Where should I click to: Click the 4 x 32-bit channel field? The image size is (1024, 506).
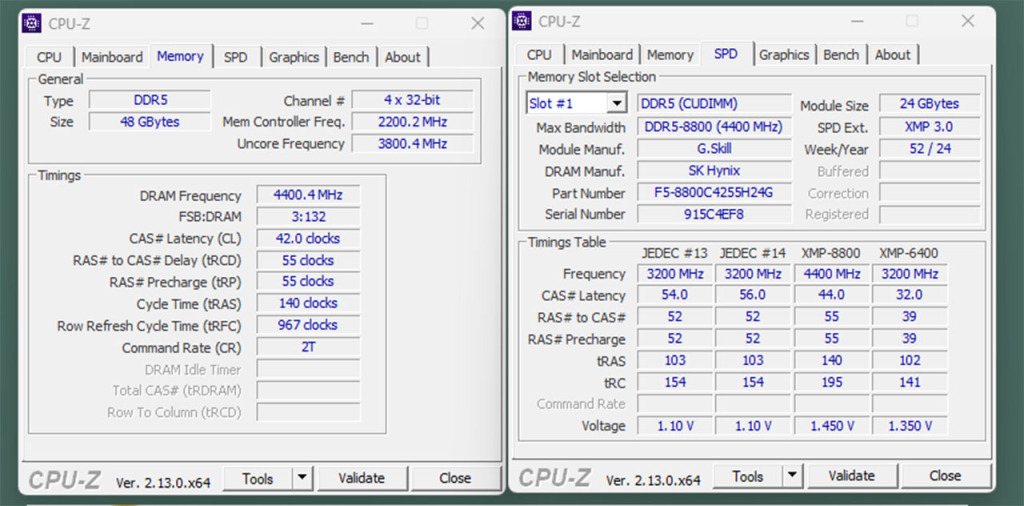[412, 100]
